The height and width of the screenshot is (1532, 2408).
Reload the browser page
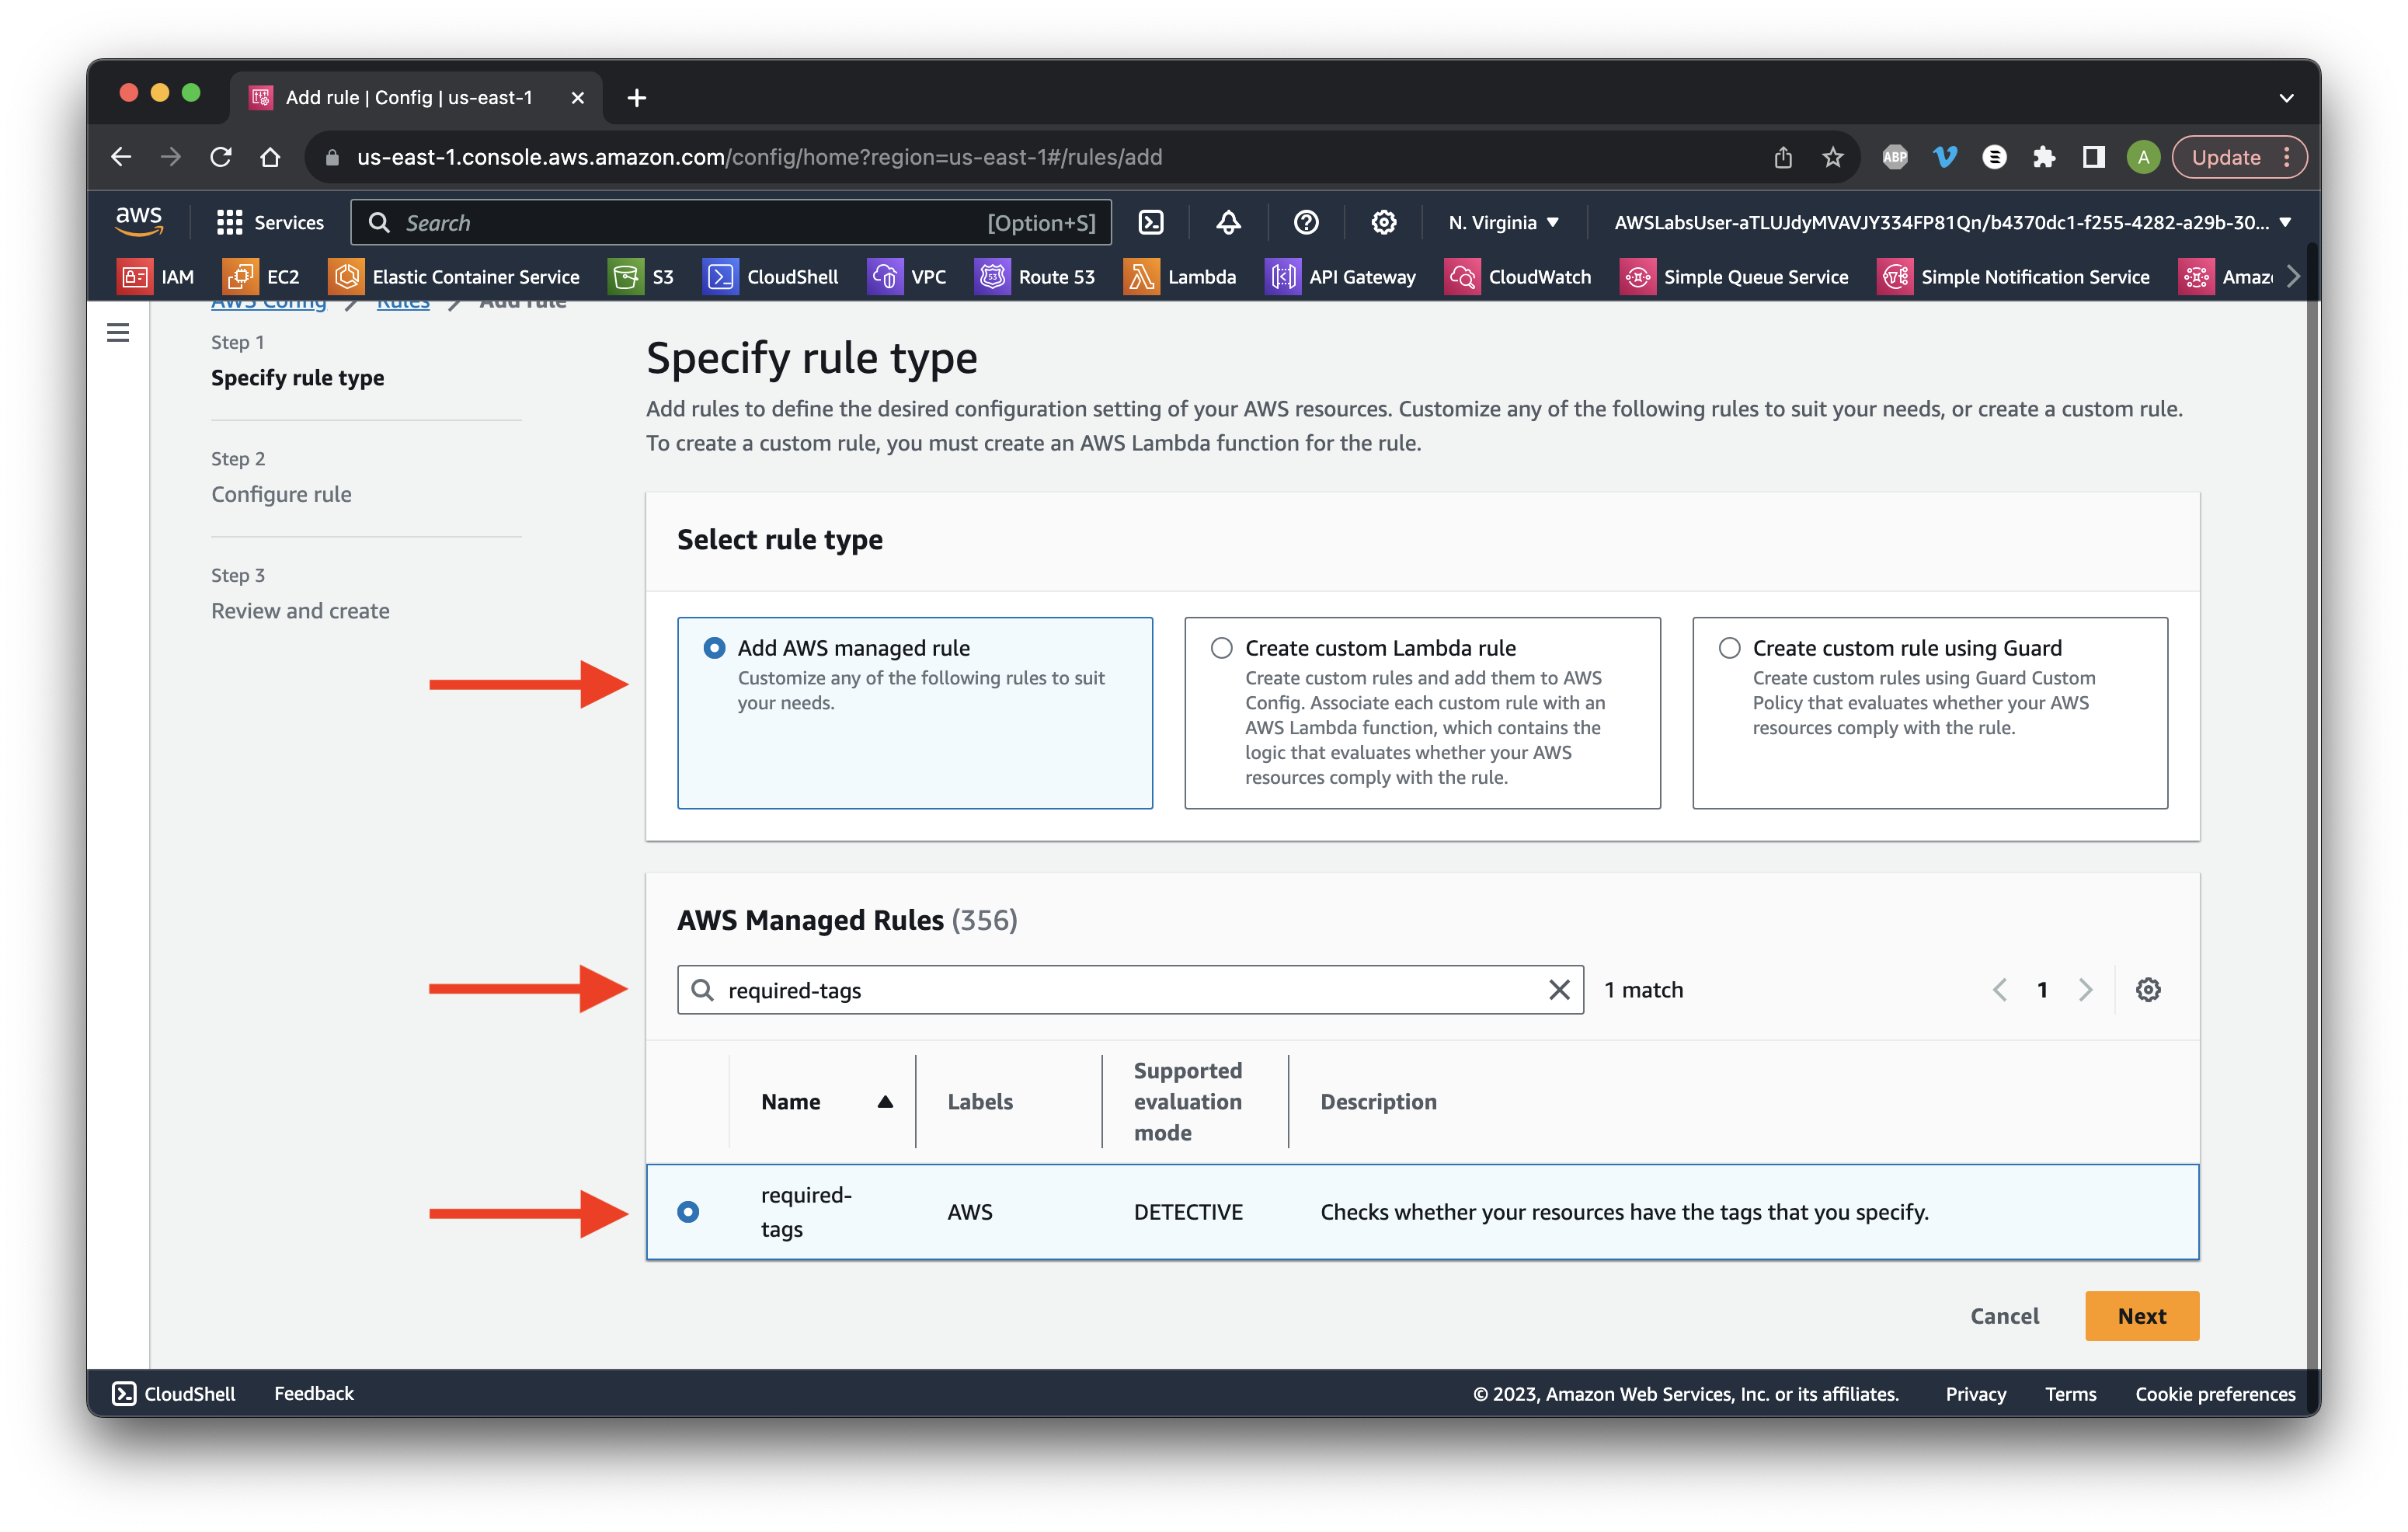coord(221,157)
